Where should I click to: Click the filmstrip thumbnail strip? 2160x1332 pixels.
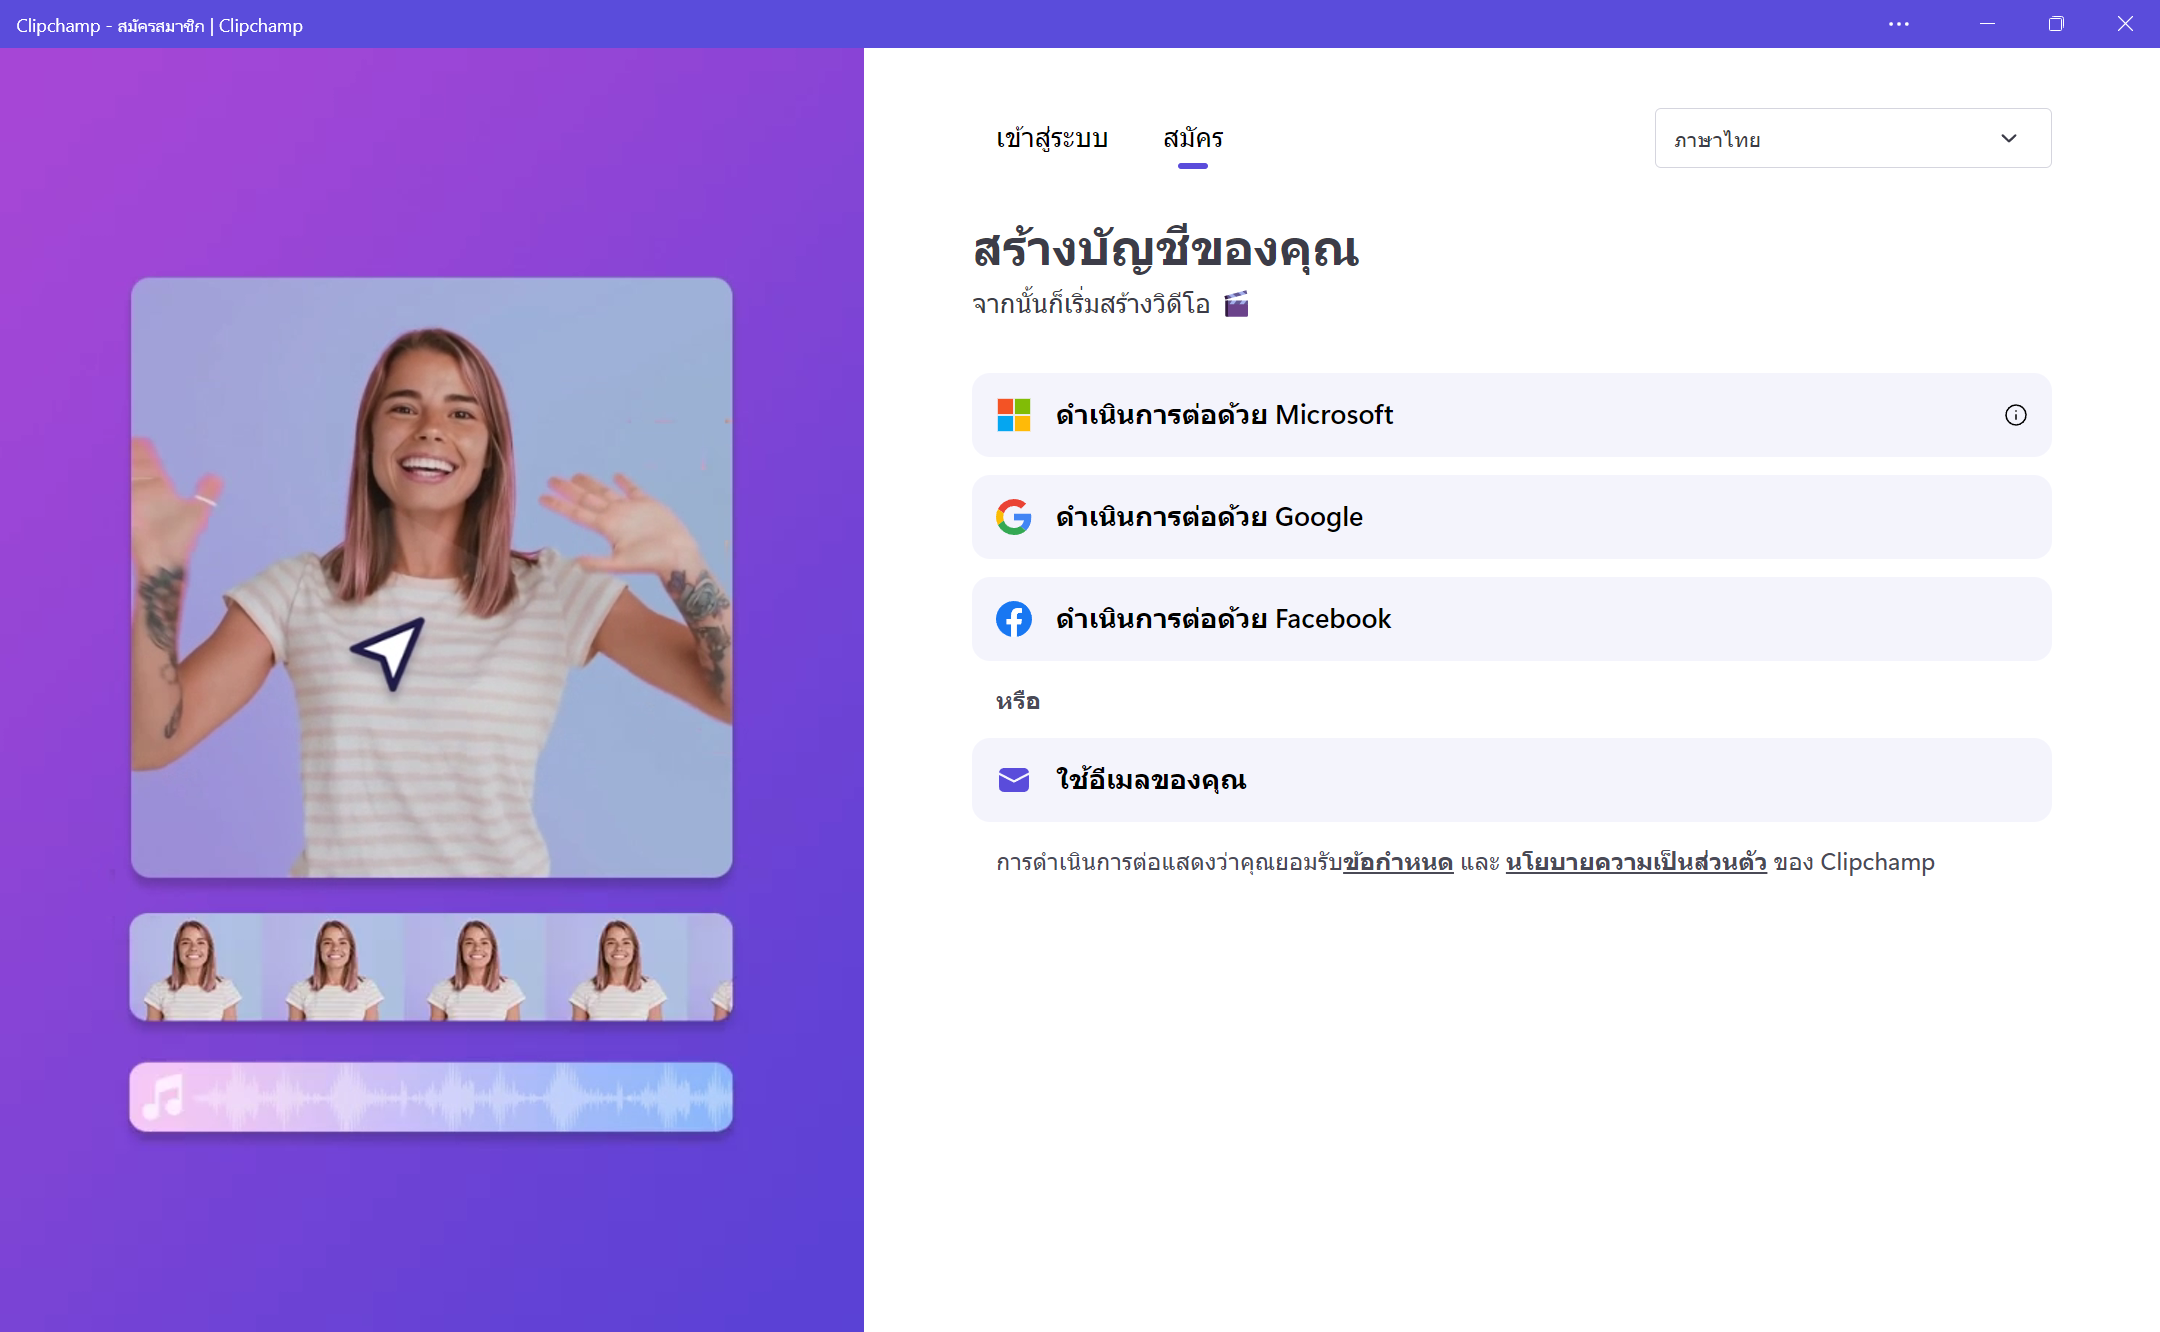431,967
